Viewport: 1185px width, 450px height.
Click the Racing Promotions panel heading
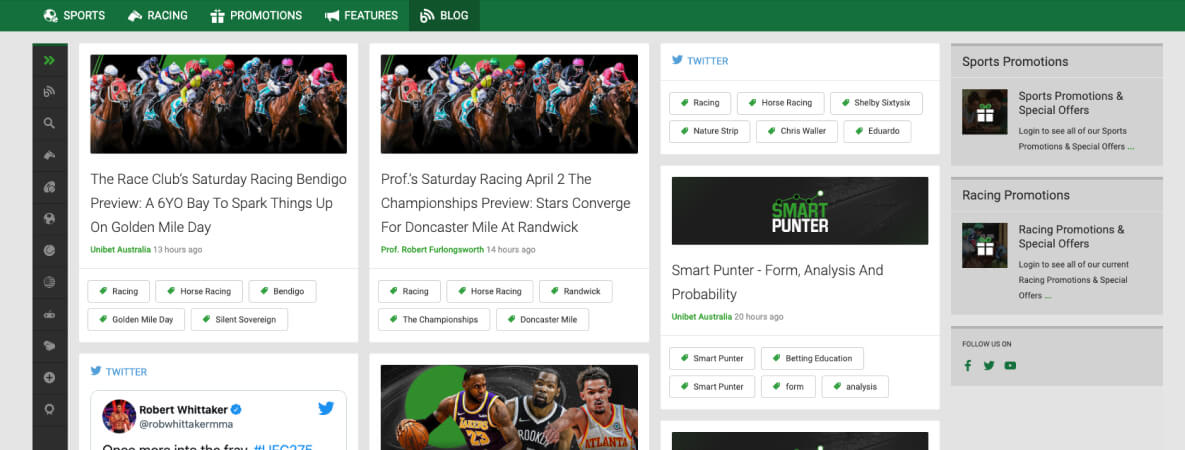1016,195
